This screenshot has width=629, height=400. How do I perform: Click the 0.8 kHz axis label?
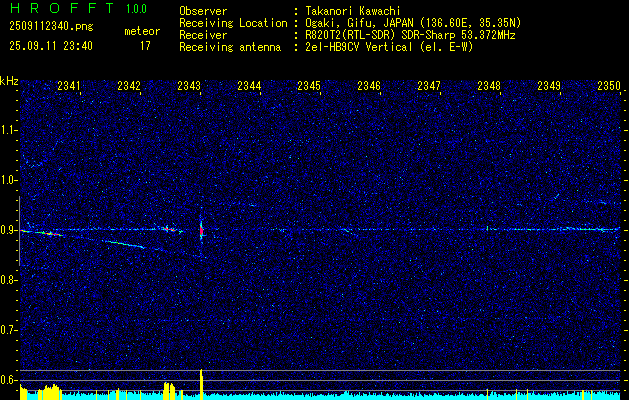9,280
